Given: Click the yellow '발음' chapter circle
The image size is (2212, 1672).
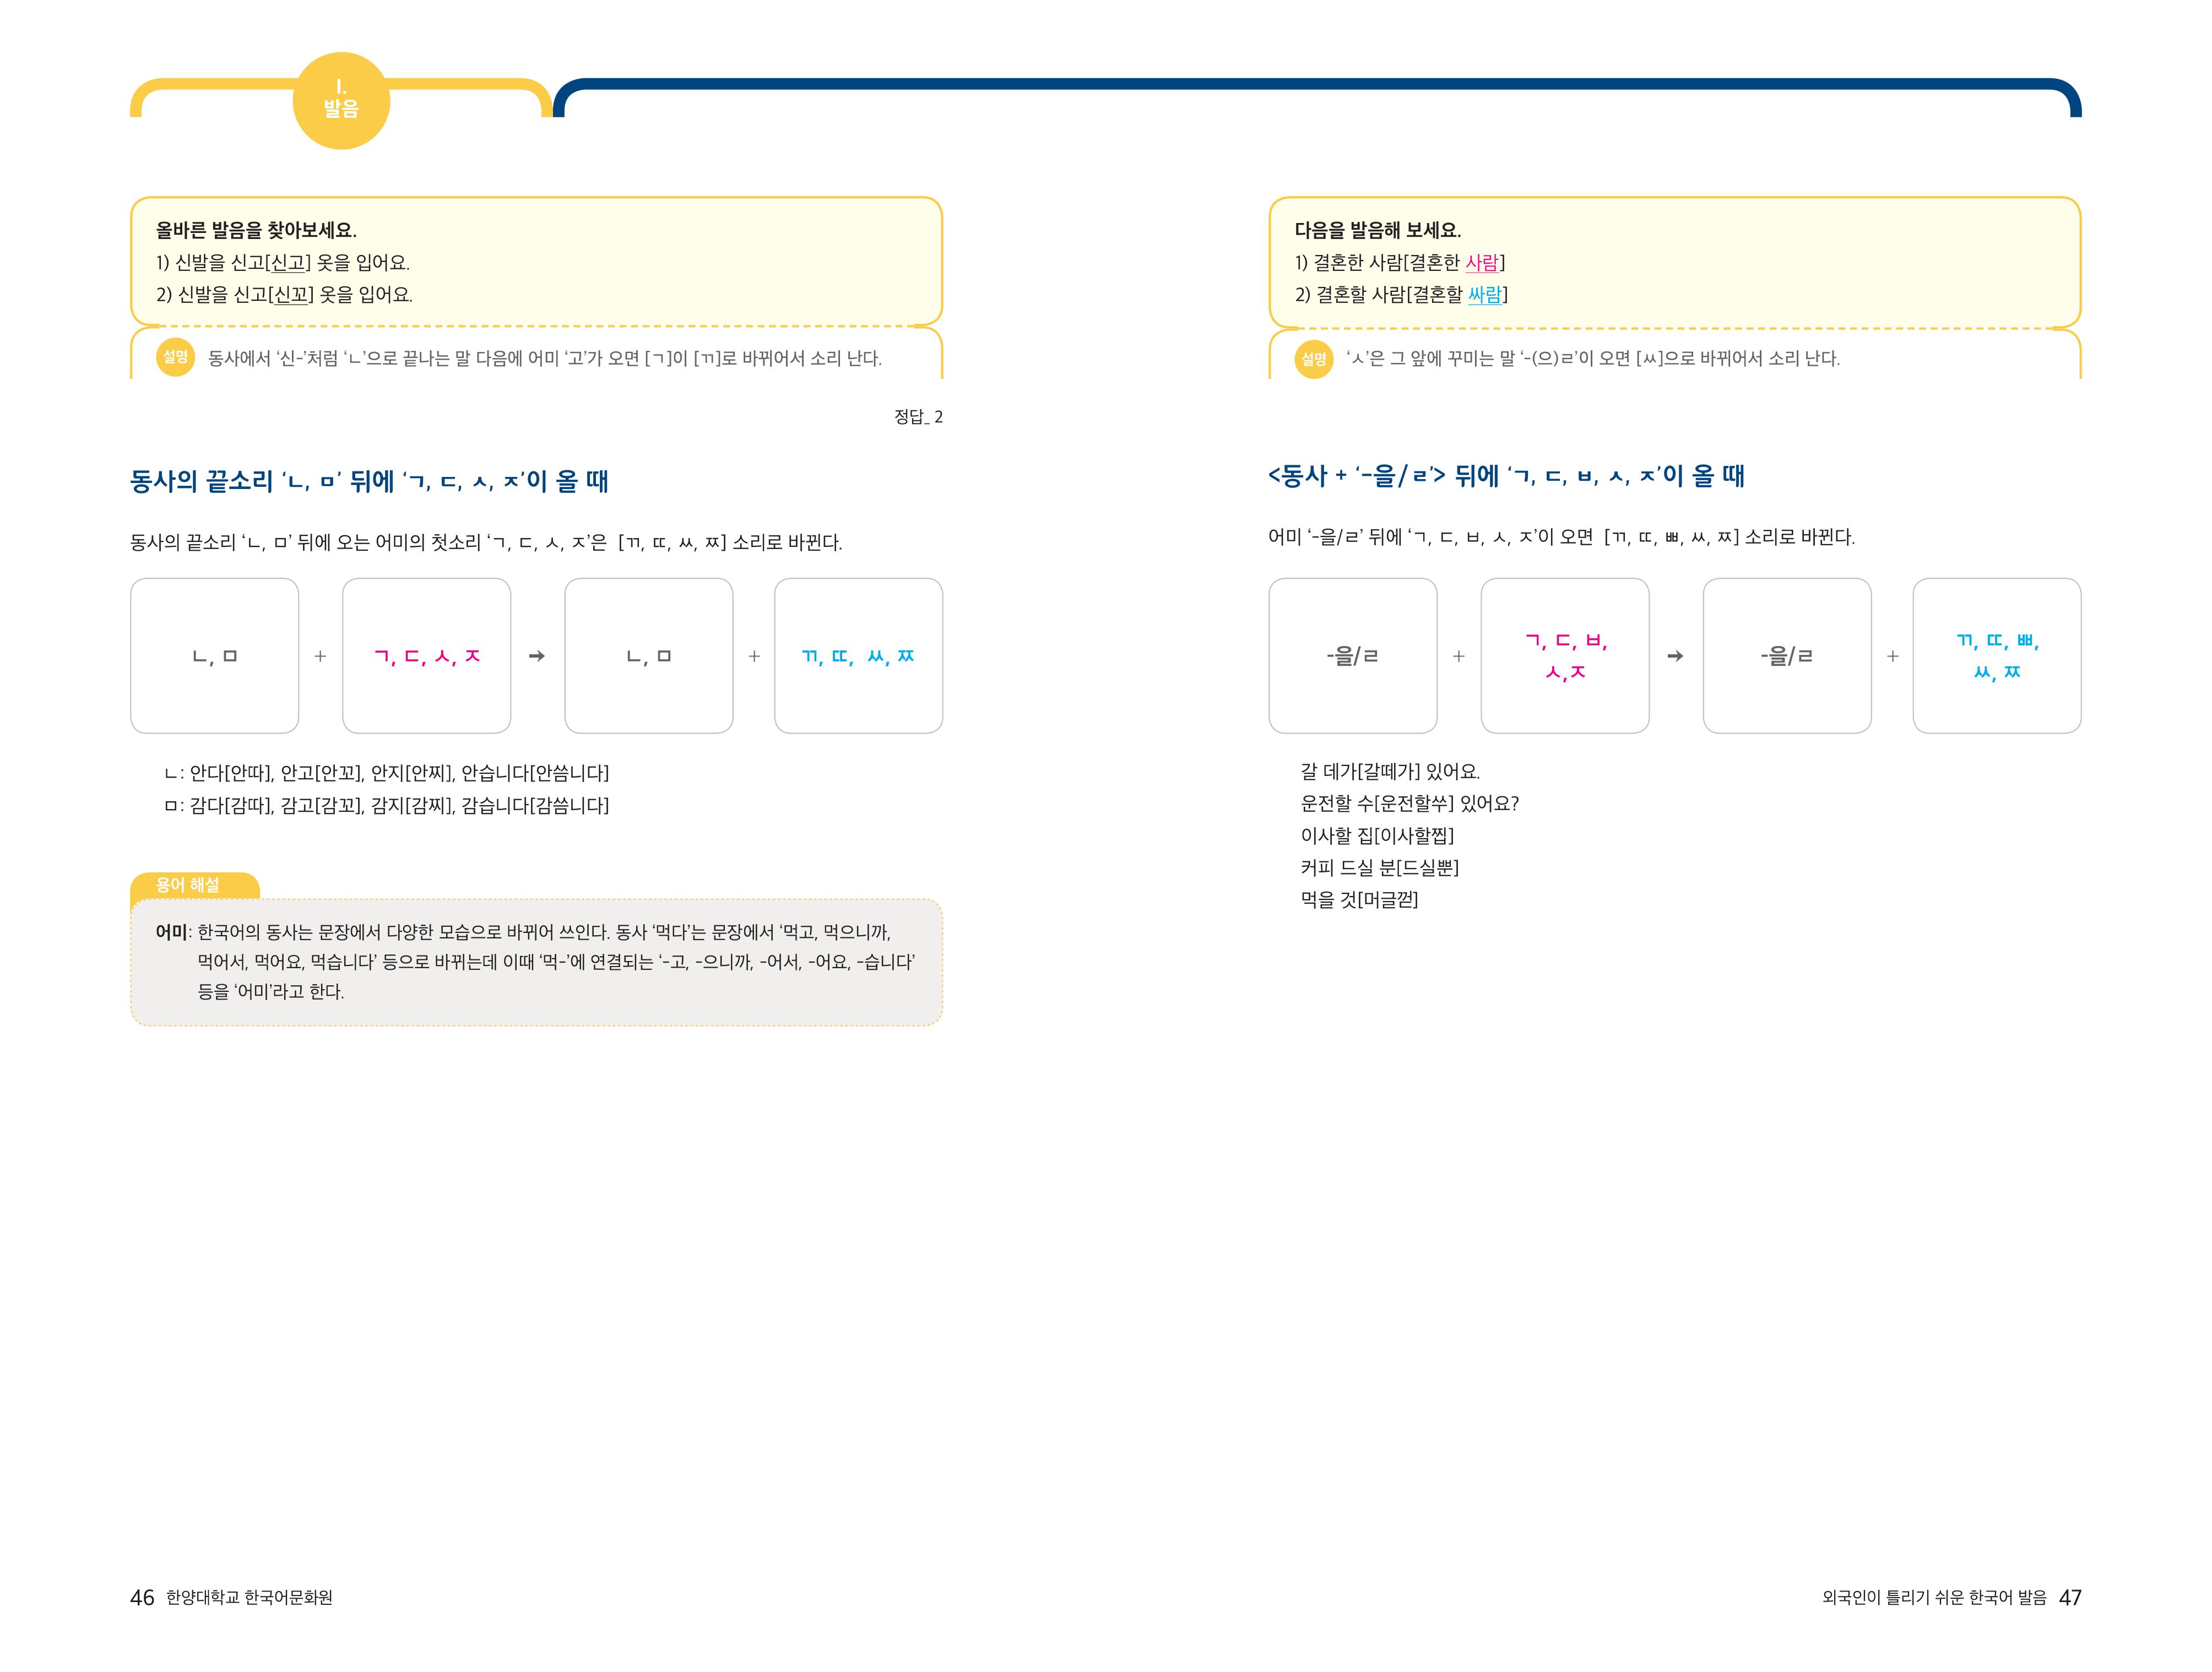Looking at the screenshot, I should [x=341, y=101].
